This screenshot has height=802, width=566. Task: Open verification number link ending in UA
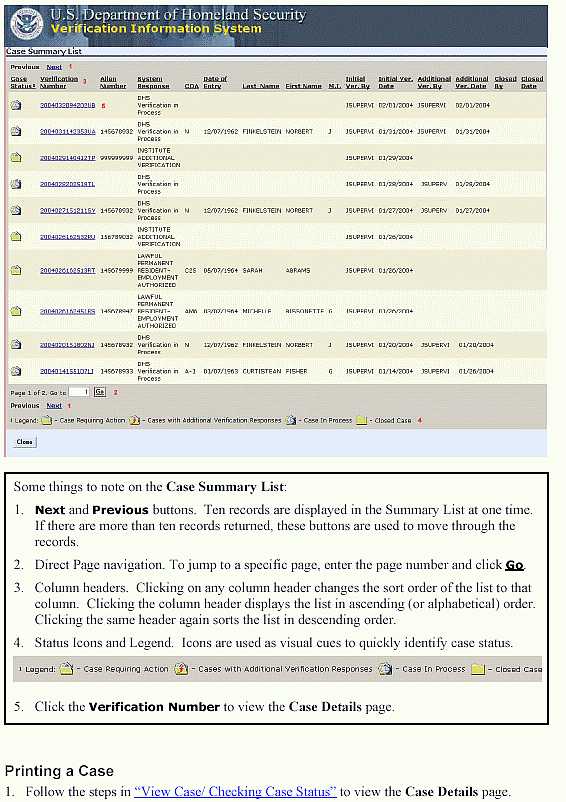point(67,131)
